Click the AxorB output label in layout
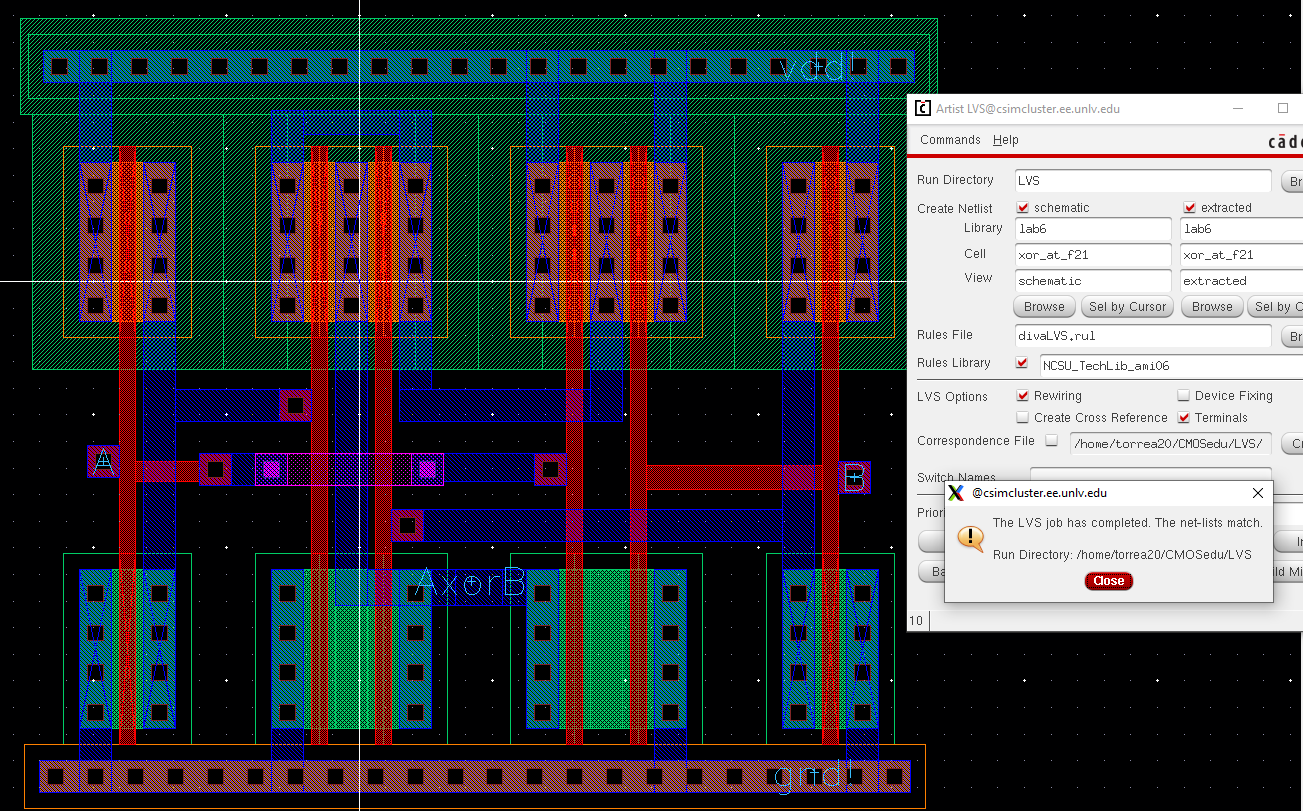Image resolution: width=1303 pixels, height=811 pixels. point(470,582)
